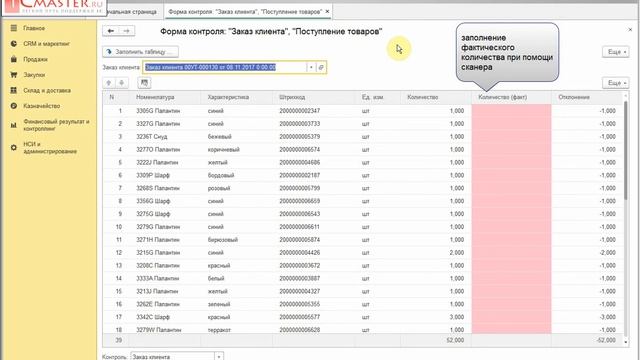This screenshot has width=640, height=360.
Task: Select row 3277O Палантин
Action: 362,149
